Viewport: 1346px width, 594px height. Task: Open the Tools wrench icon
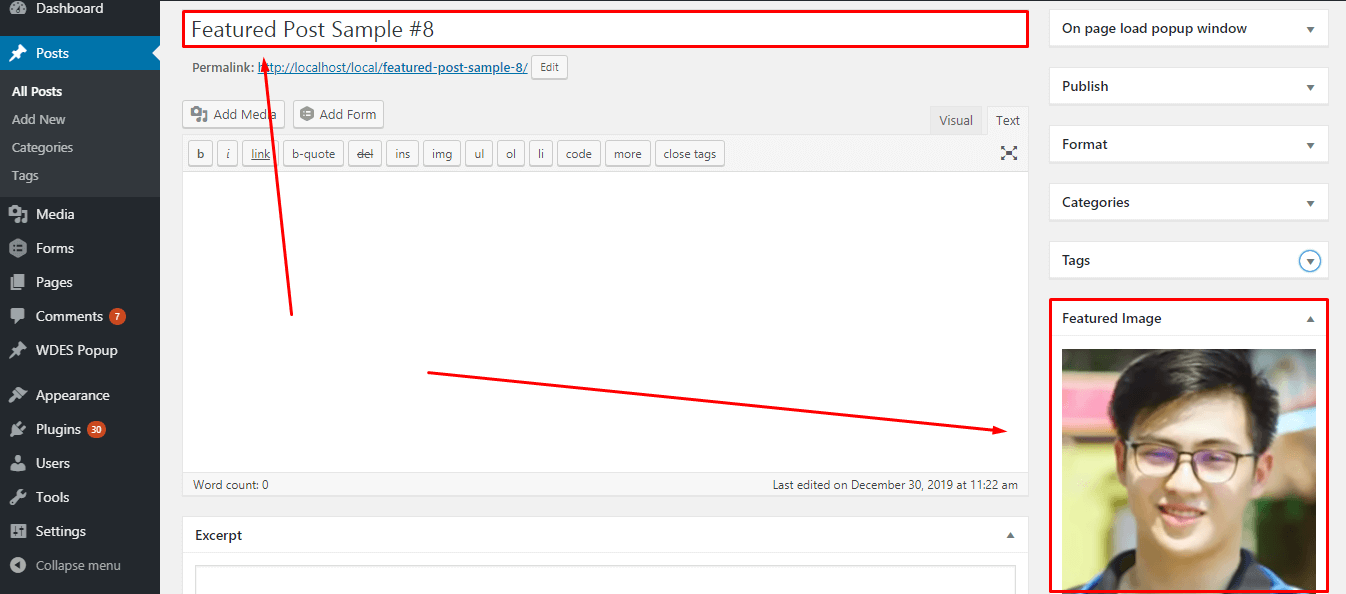[18, 497]
